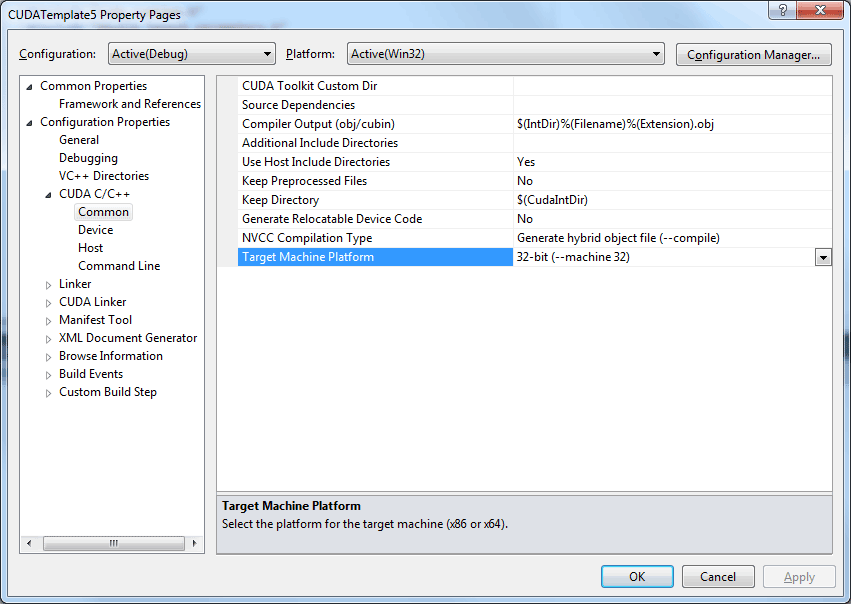Expand the Custom Build Step node
The height and width of the screenshot is (604, 851).
tap(48, 393)
